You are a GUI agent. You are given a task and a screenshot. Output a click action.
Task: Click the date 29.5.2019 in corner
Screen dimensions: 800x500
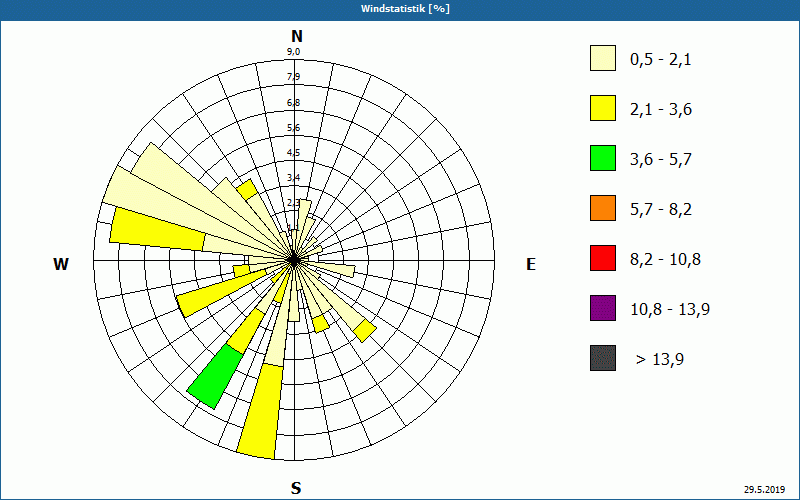tap(764, 490)
